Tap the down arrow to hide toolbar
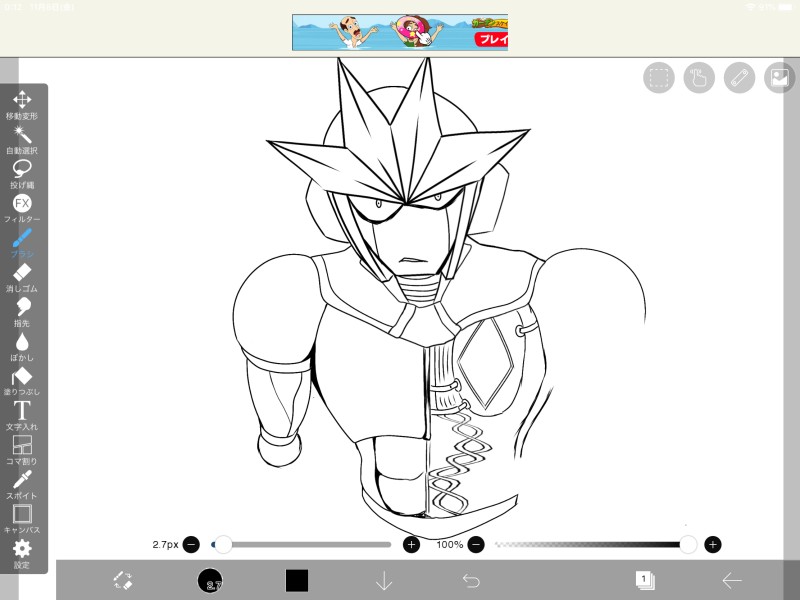 click(384, 581)
